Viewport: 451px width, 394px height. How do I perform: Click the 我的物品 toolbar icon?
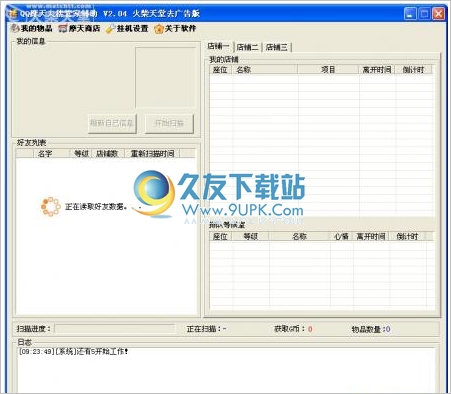tap(15, 29)
